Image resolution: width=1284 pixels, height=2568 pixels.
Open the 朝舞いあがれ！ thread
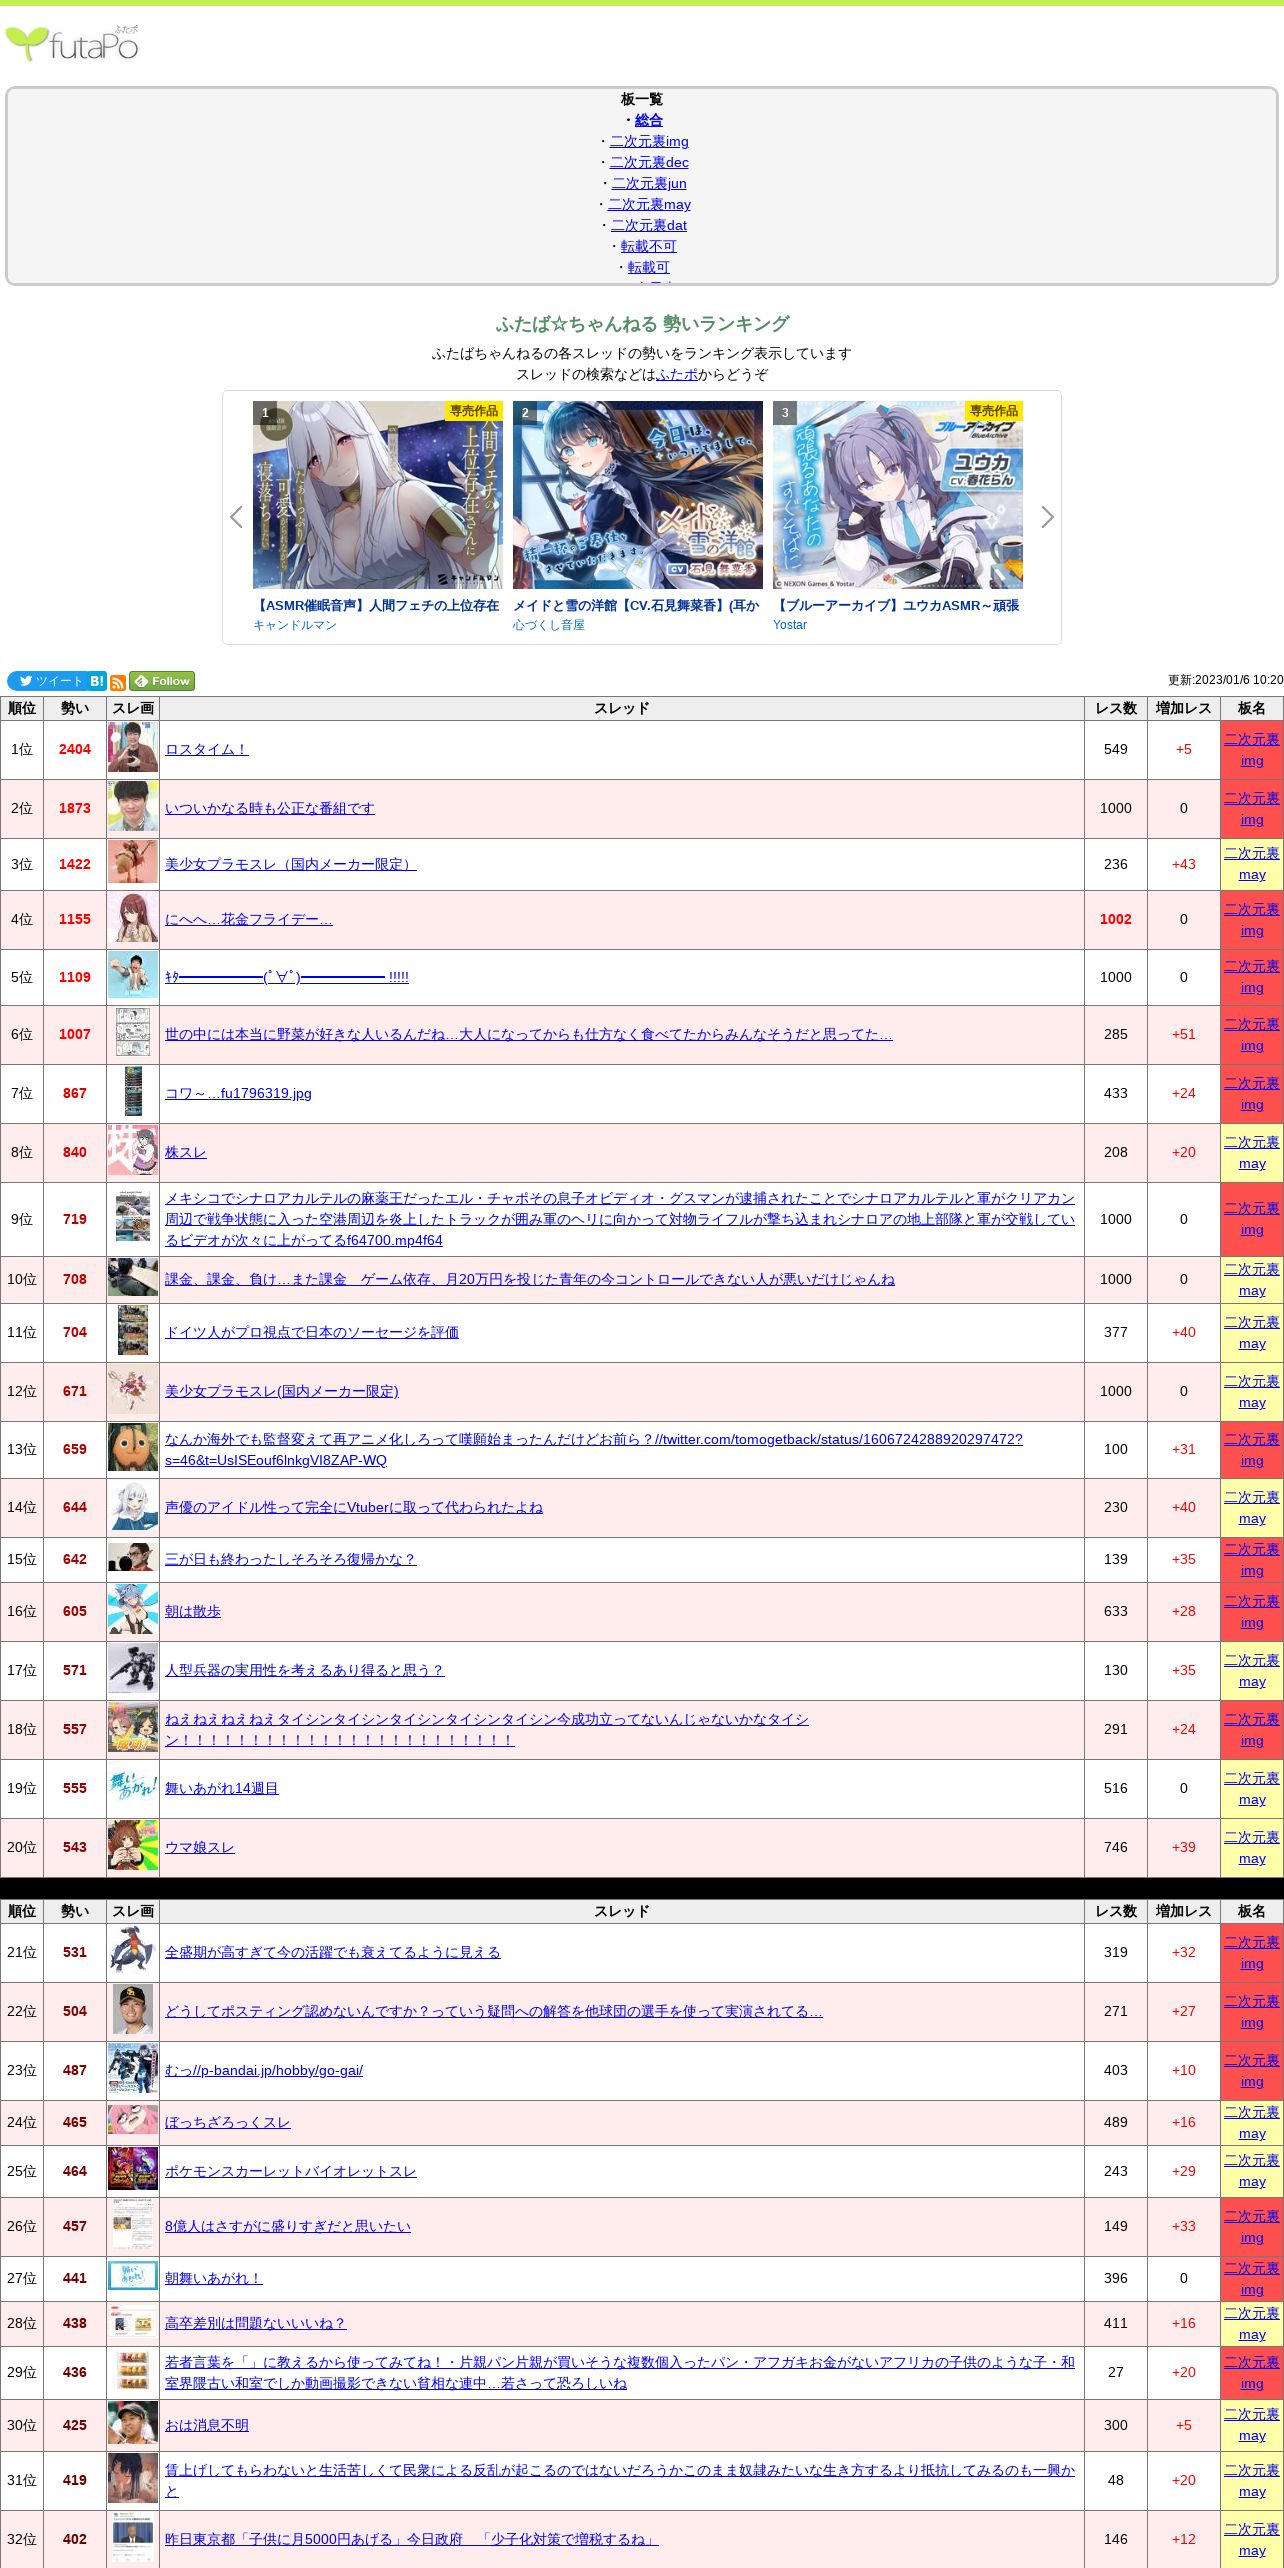click(214, 2278)
